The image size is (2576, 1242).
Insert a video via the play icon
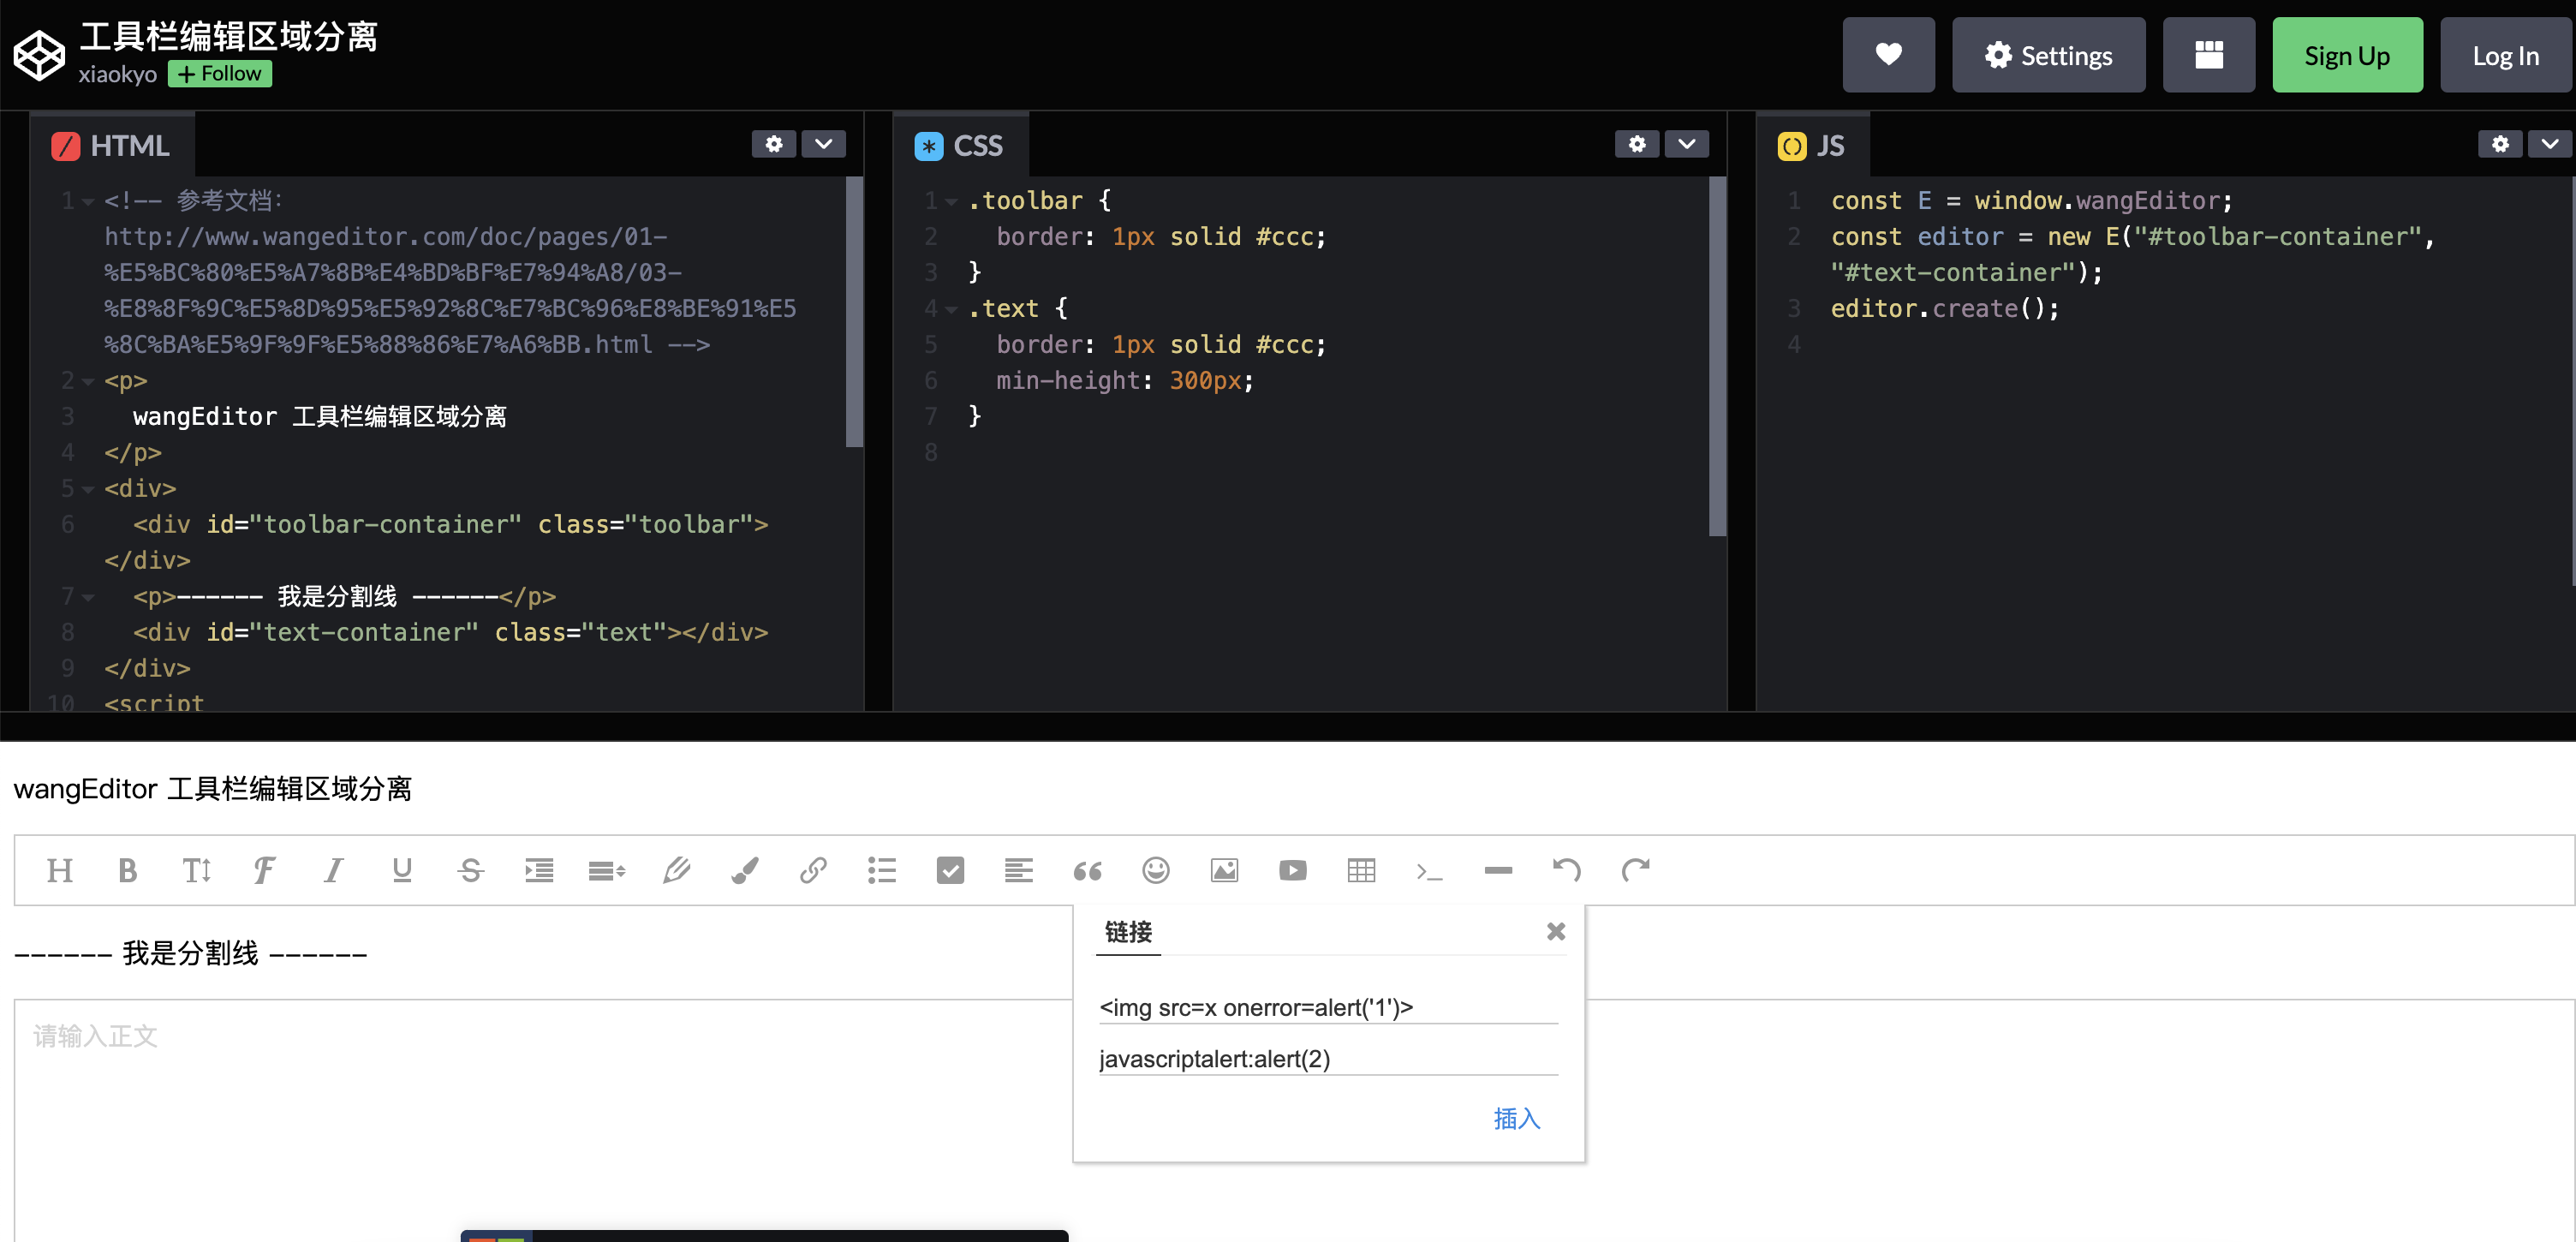tap(1293, 870)
